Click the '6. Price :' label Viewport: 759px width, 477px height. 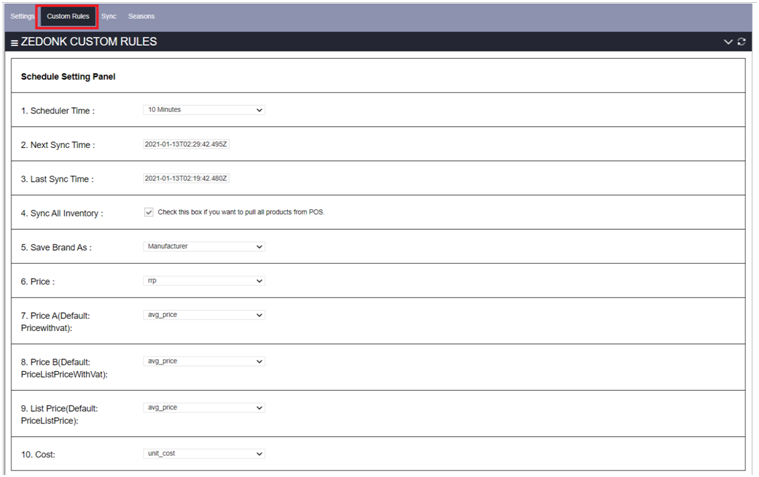click(38, 282)
